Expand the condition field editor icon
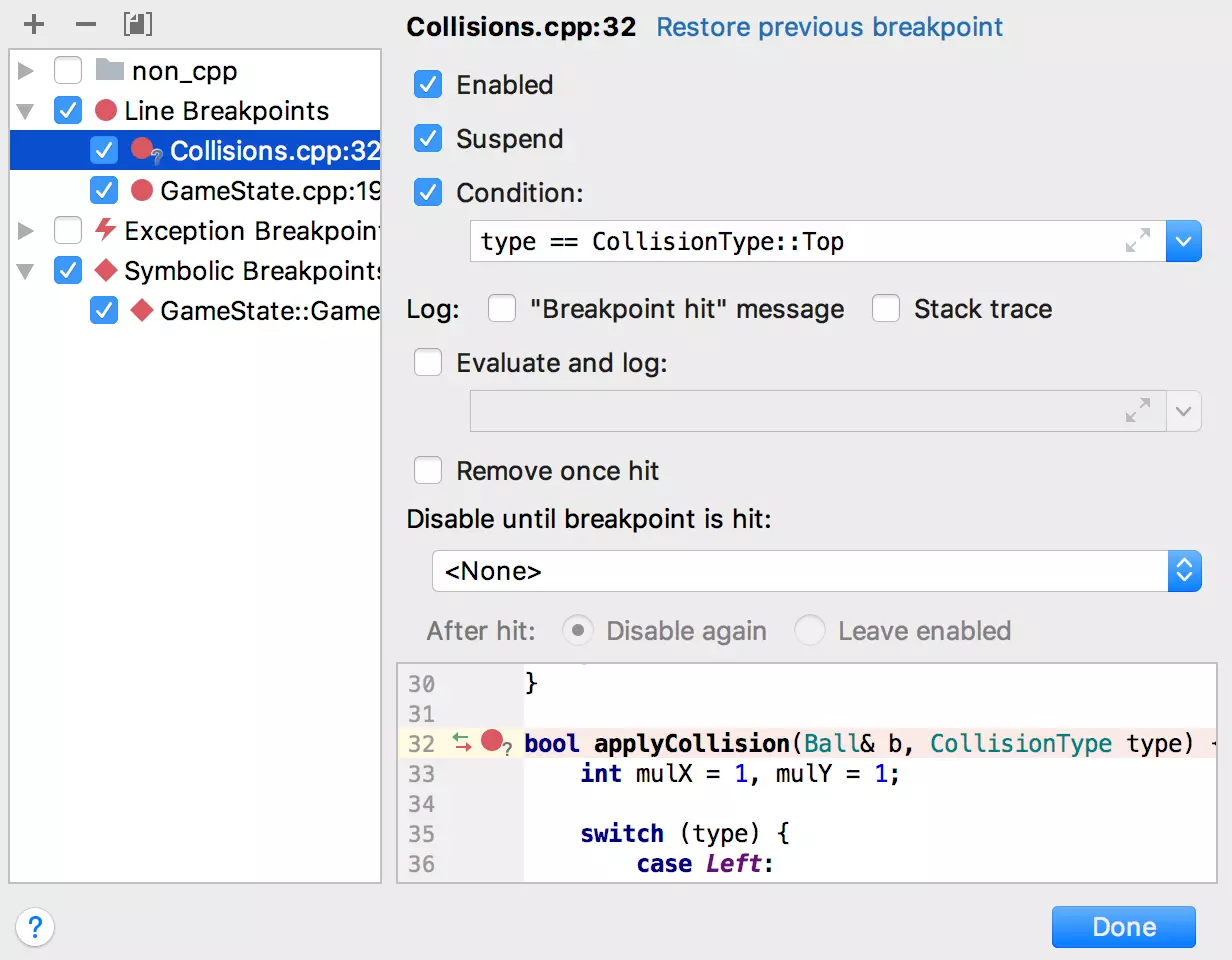 [x=1137, y=241]
